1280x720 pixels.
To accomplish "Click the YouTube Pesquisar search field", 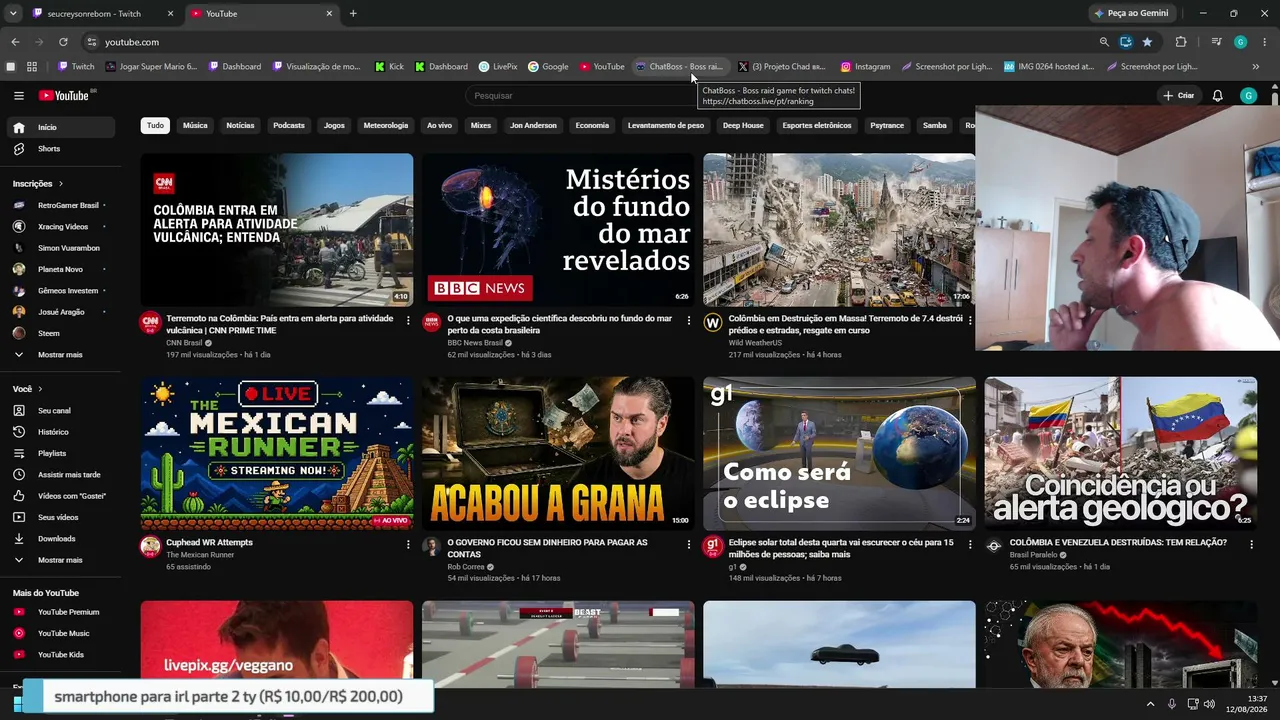I will pyautogui.click(x=580, y=95).
